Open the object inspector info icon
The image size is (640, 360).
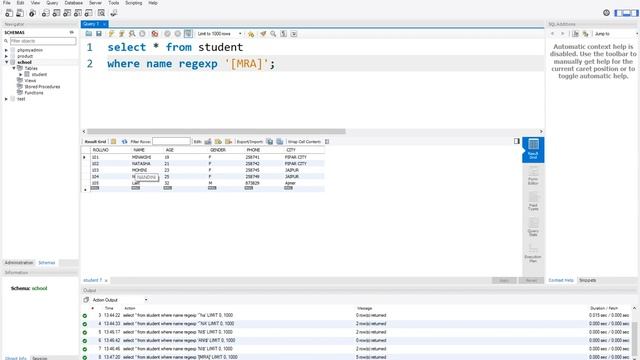[32, 13]
